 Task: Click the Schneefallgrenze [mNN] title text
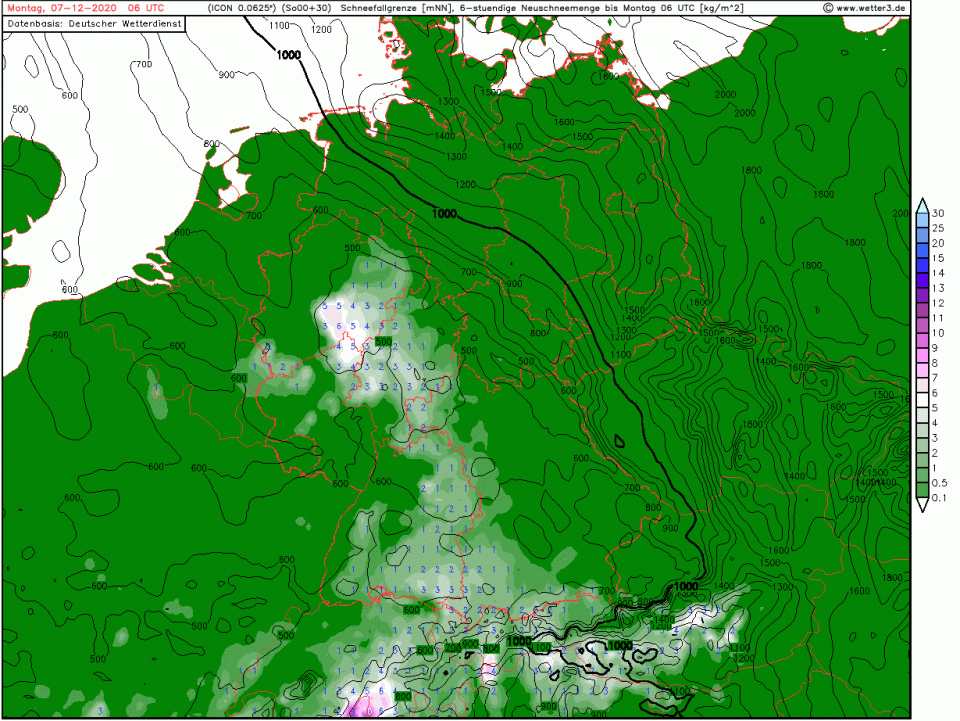[395, 8]
